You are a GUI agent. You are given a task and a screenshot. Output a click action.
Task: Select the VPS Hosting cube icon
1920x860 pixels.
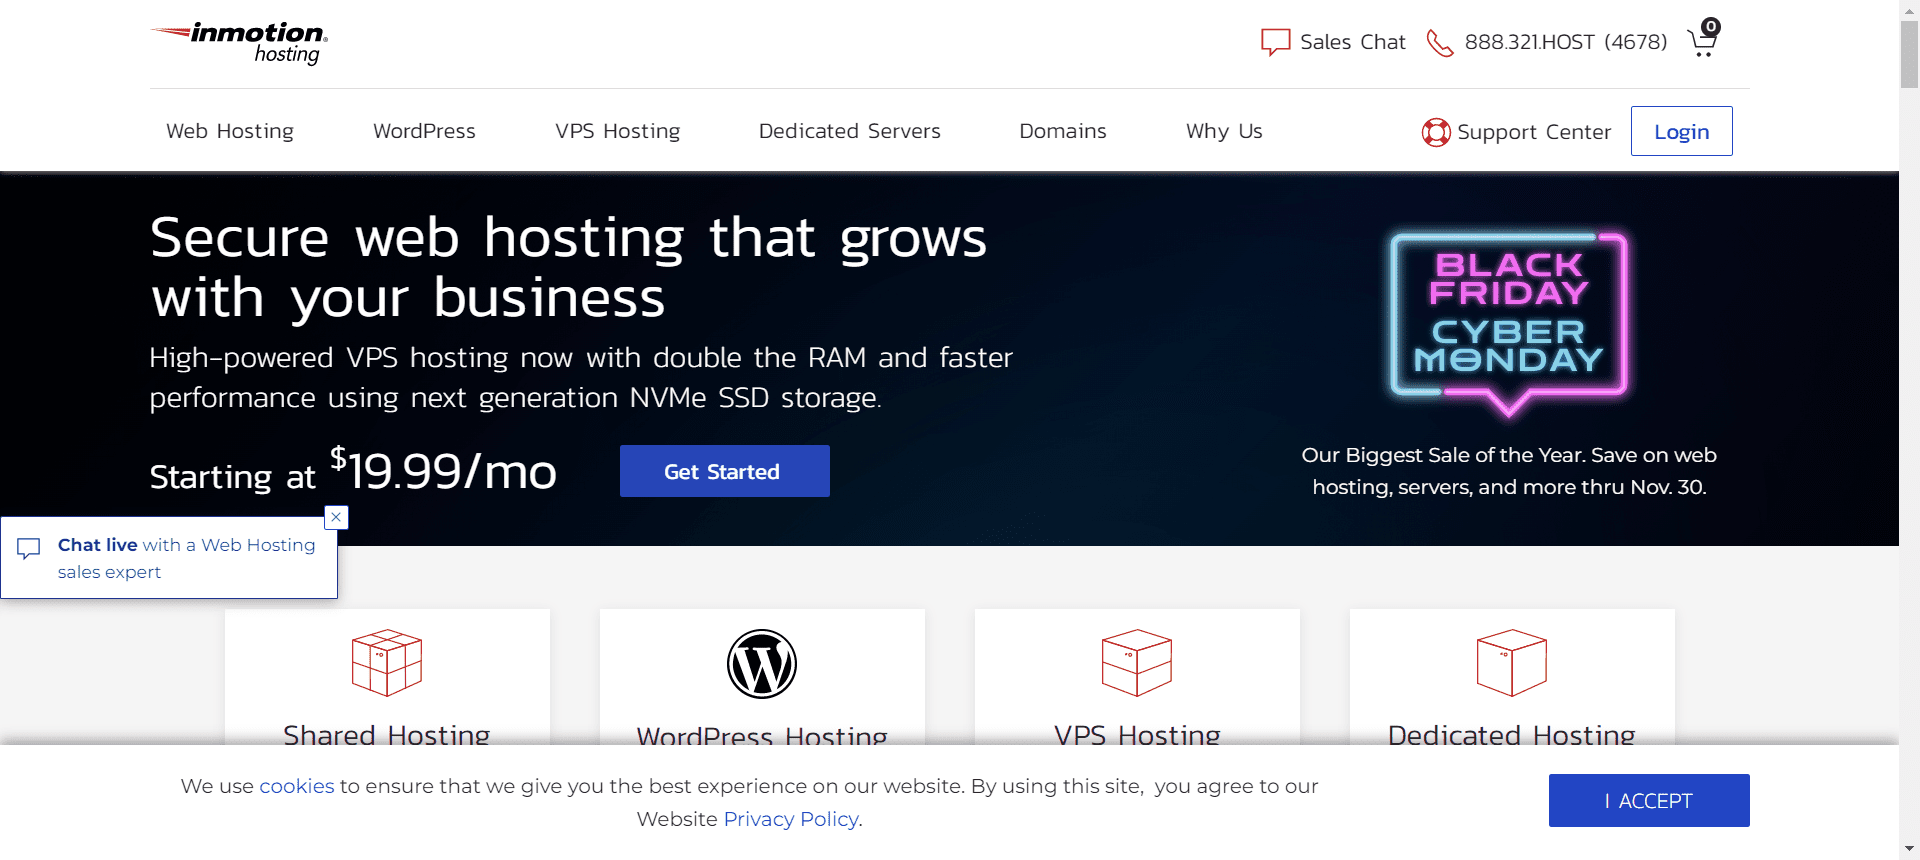[1136, 662]
